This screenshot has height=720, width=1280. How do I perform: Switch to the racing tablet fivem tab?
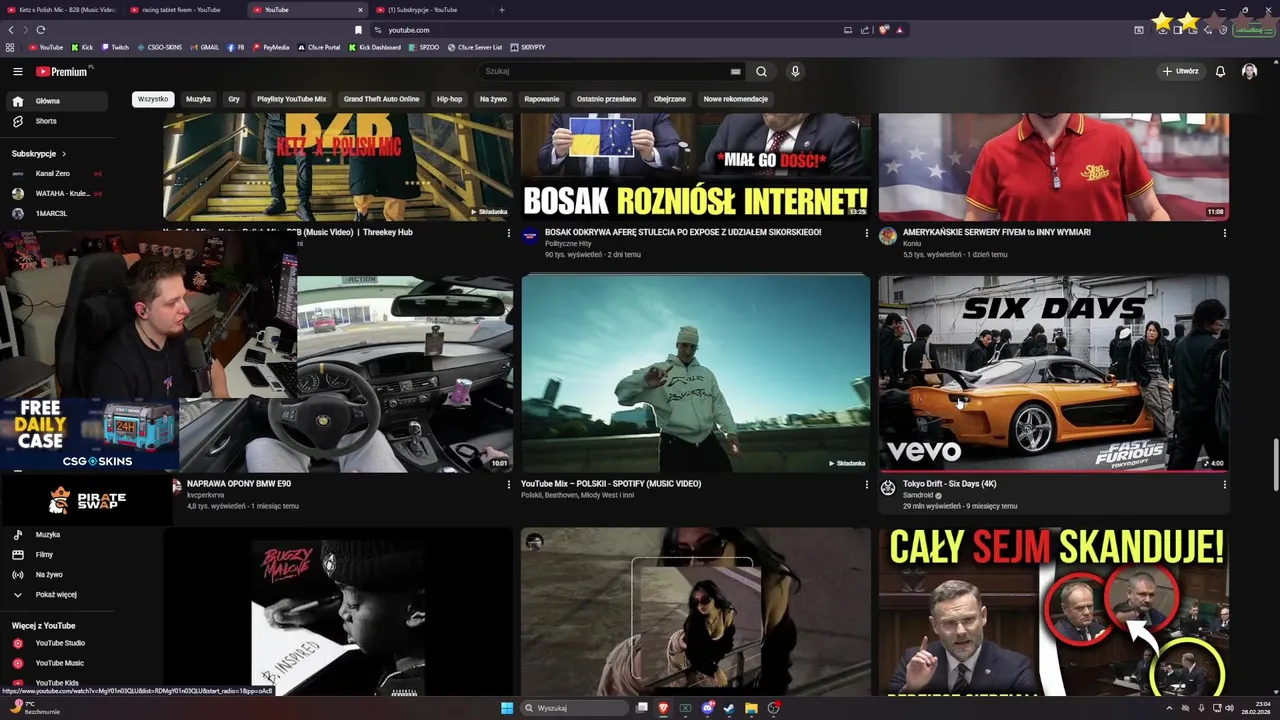pyautogui.click(x=180, y=10)
